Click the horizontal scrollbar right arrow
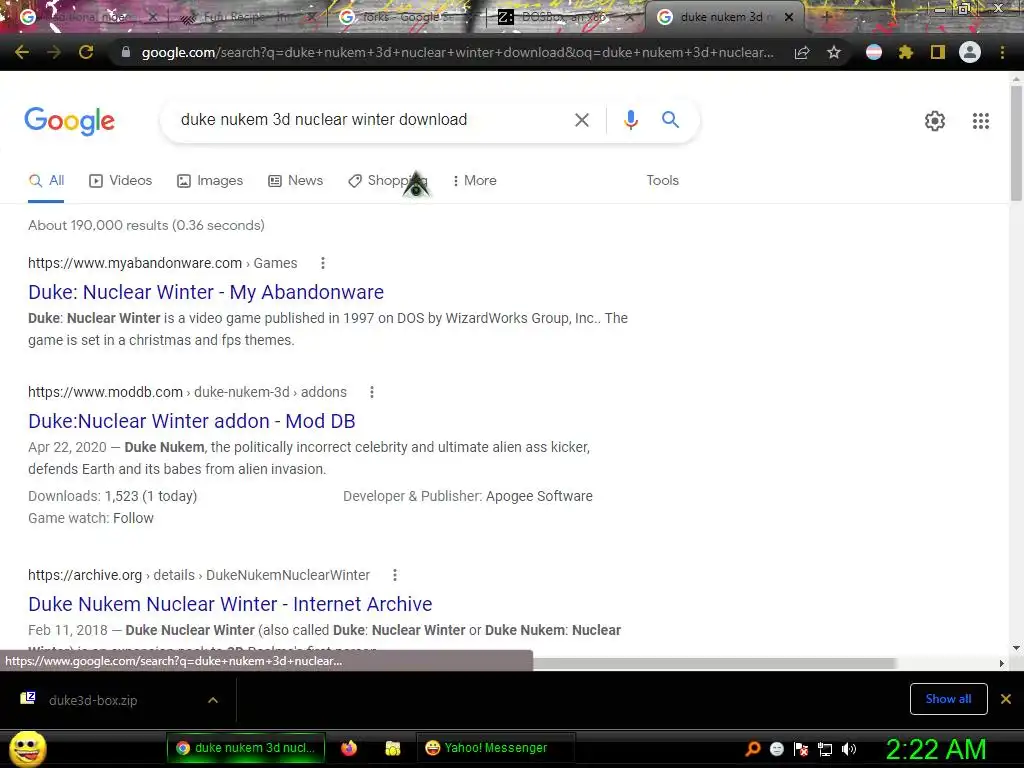 [x=1002, y=663]
